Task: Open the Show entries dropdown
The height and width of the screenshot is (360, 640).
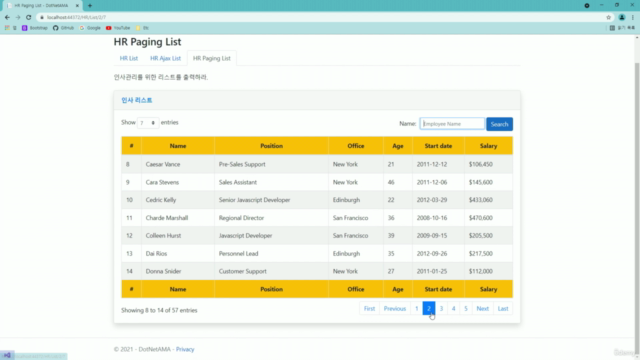Action: [x=148, y=122]
